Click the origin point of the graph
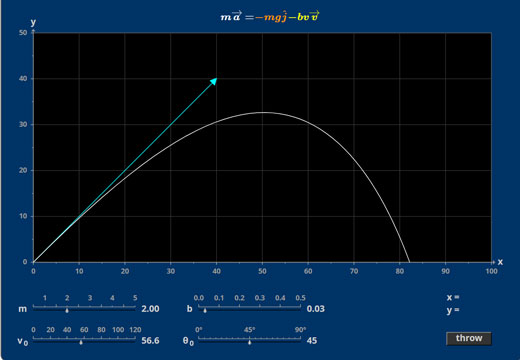The image size is (520, 360). coord(33,262)
